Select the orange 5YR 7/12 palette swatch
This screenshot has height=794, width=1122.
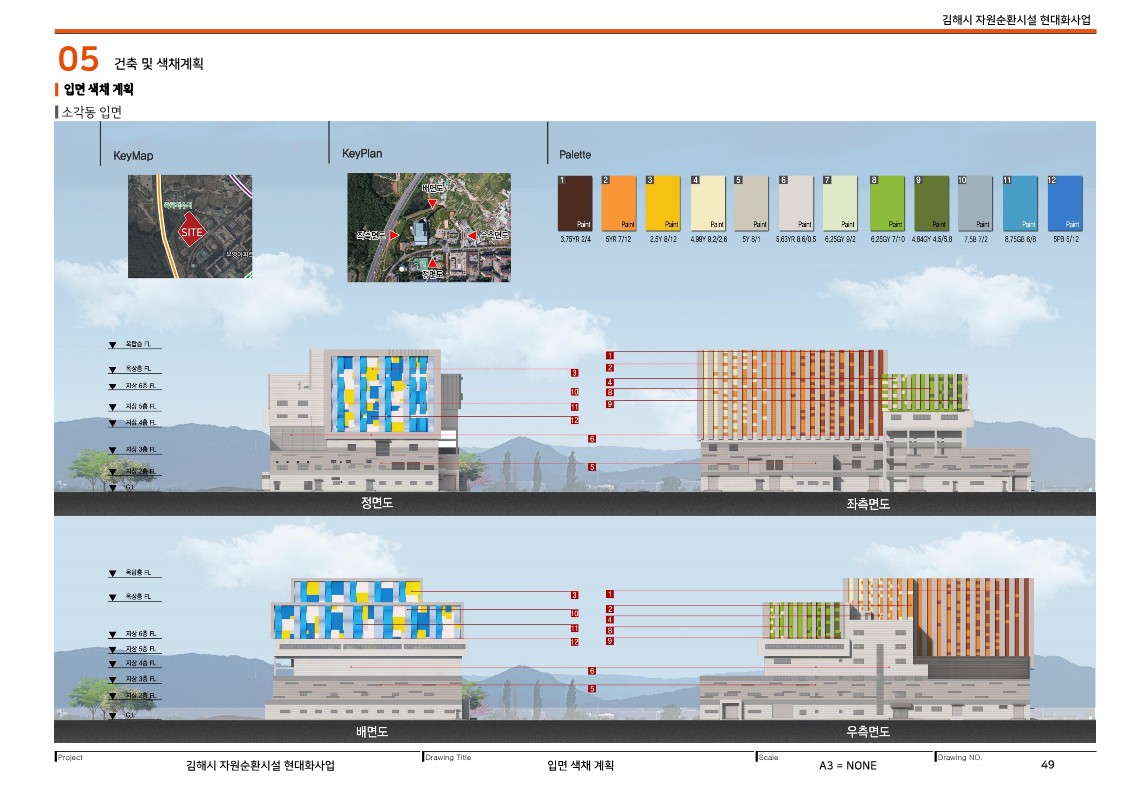click(x=619, y=203)
